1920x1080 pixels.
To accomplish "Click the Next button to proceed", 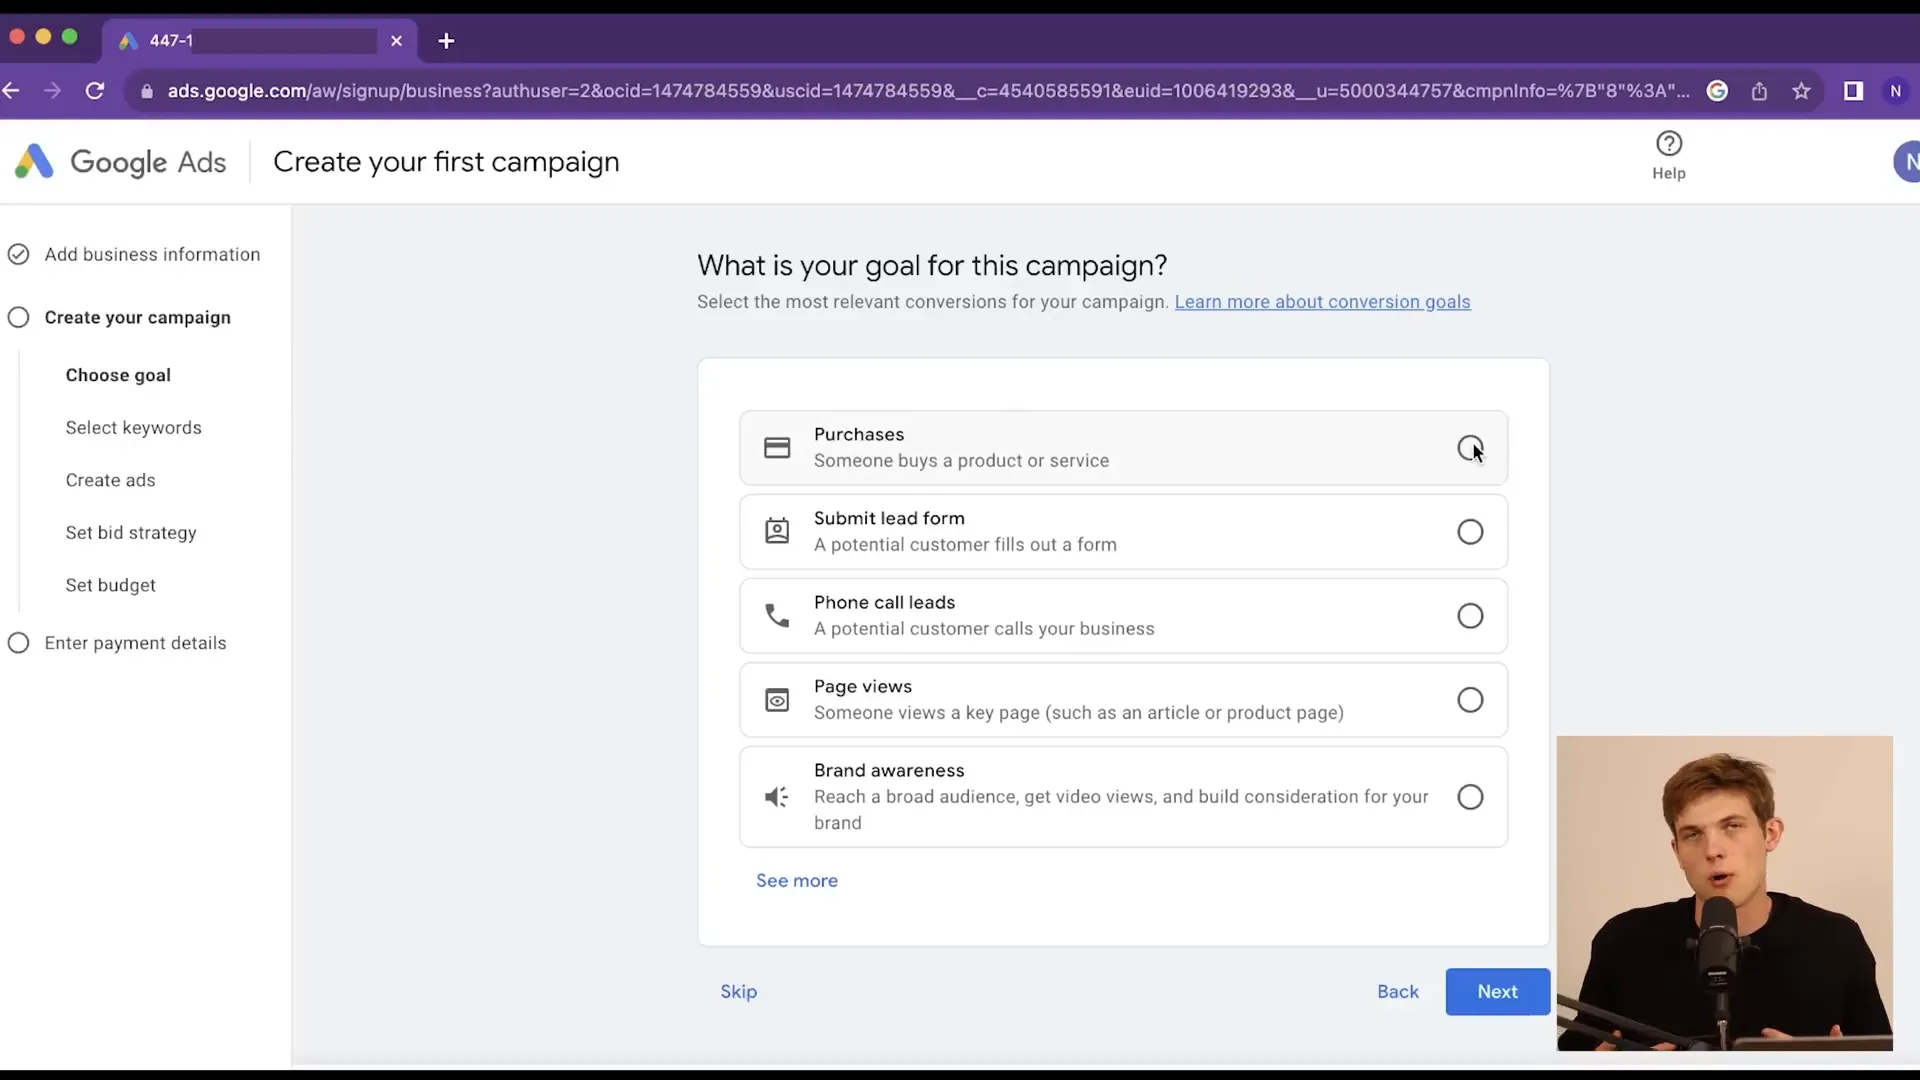I will point(1497,990).
